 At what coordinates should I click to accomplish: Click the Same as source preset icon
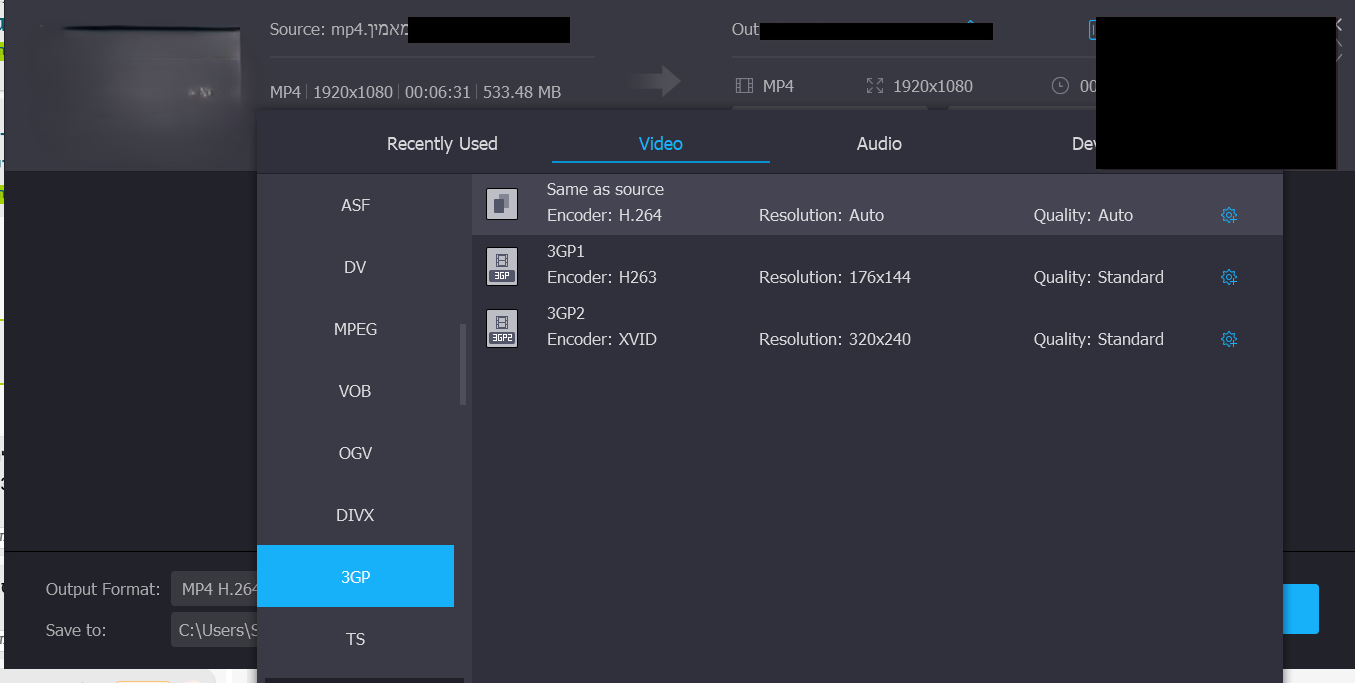pos(502,204)
